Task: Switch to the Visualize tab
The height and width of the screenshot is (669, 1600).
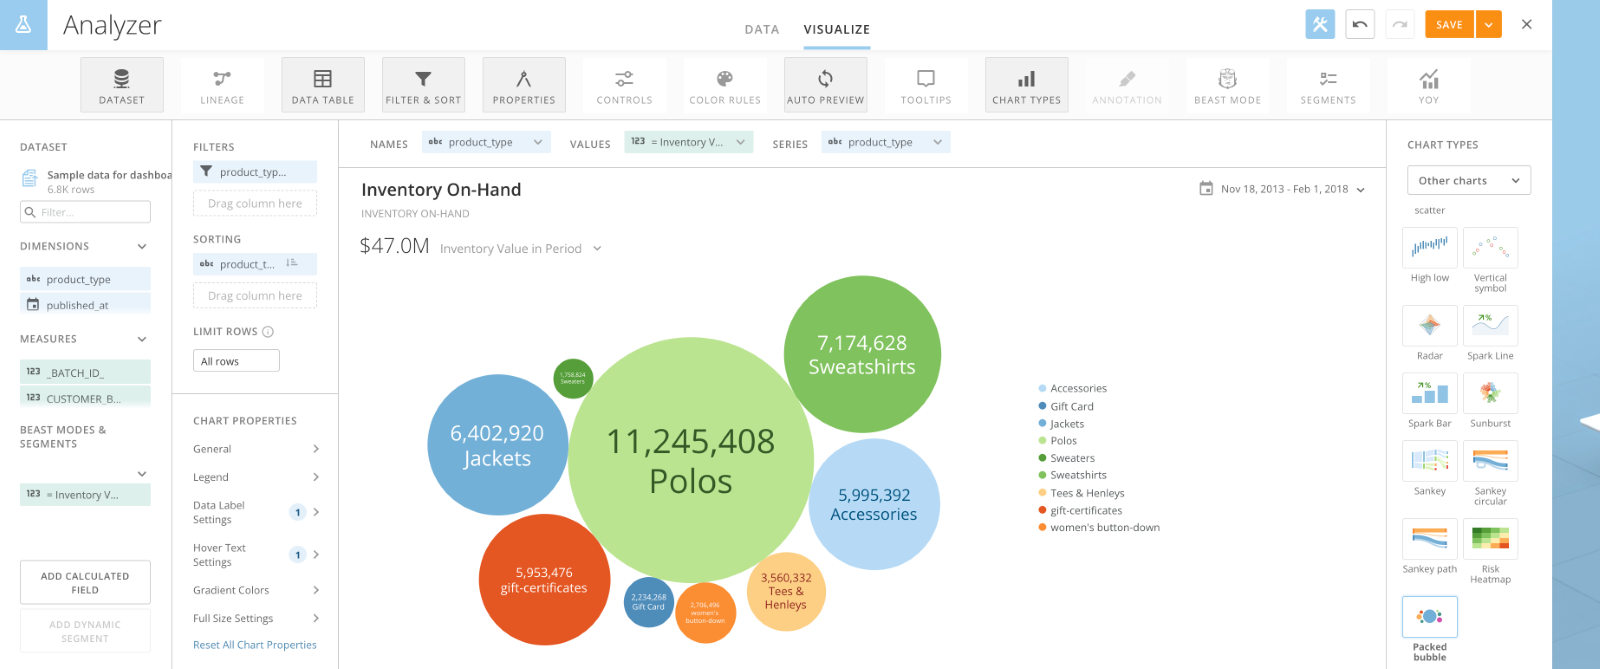Action: (x=836, y=30)
